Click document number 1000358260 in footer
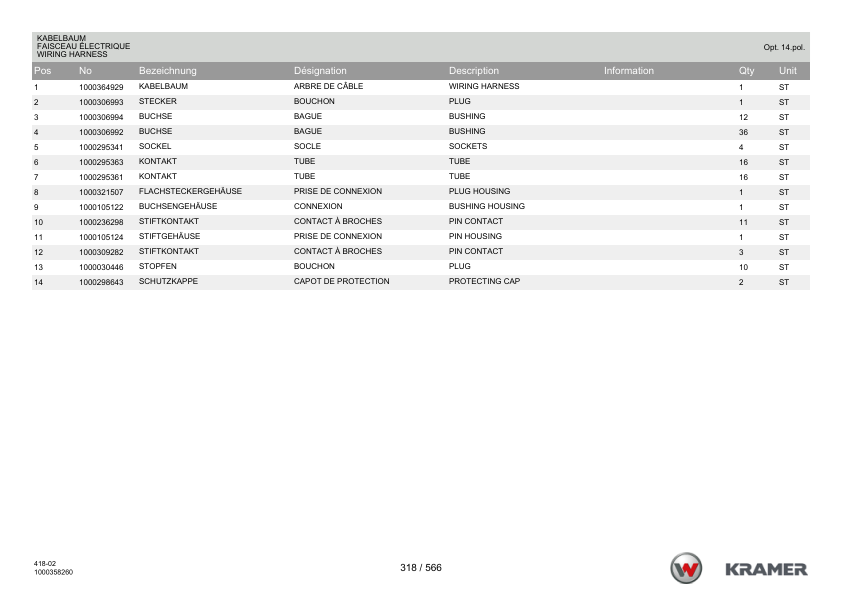This screenshot has height=595, width=842. click(52, 573)
